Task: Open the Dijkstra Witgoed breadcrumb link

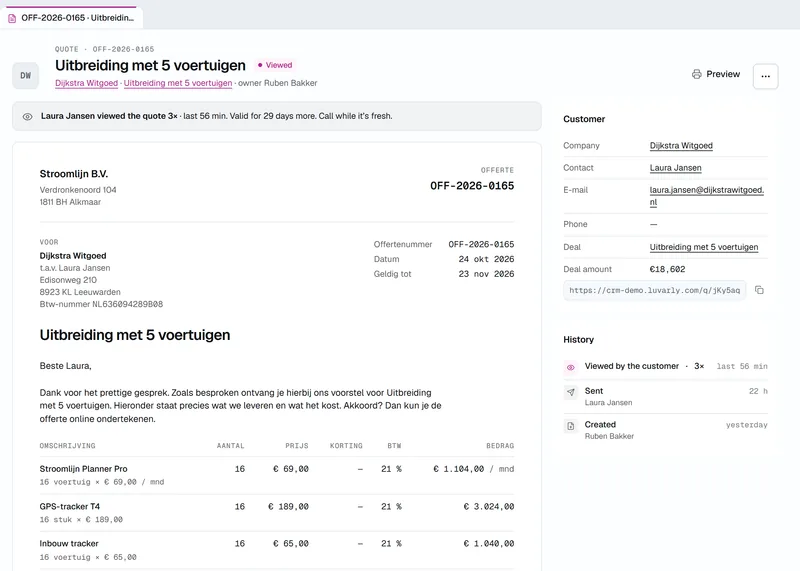Action: click(x=86, y=83)
